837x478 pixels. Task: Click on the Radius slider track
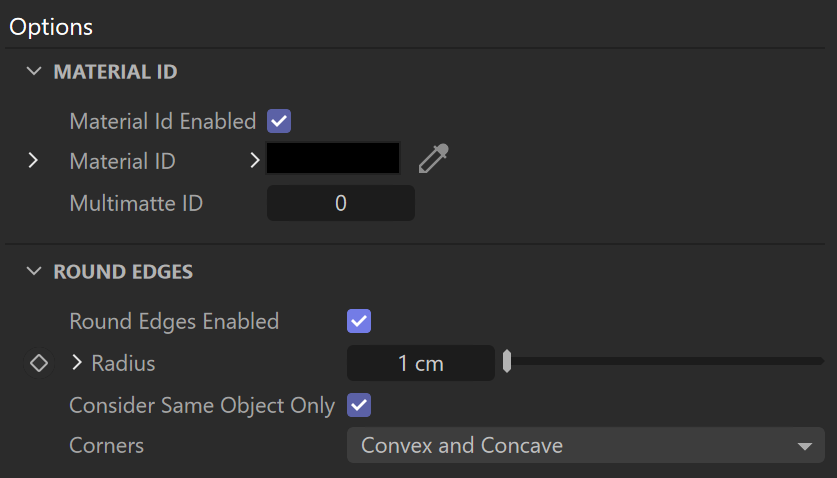667,362
